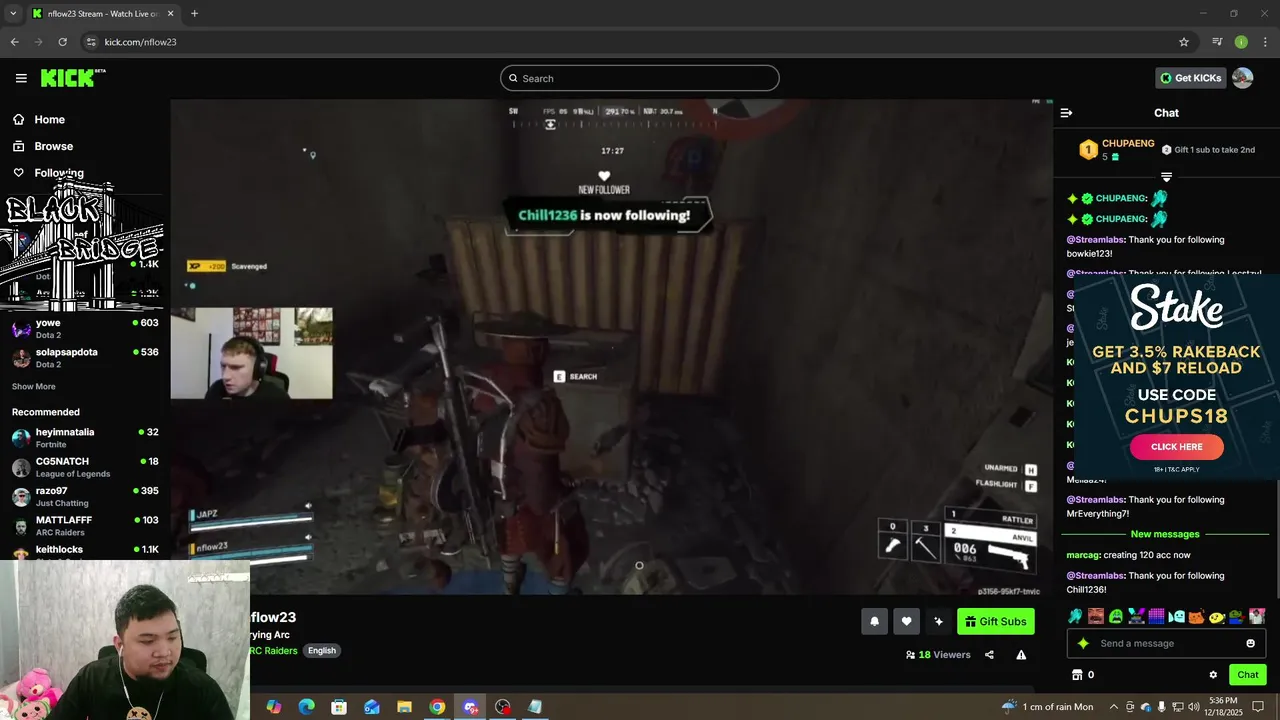Viewport: 1280px width, 720px height.
Task: Select the purple grid quick emote
Action: (x=1156, y=616)
